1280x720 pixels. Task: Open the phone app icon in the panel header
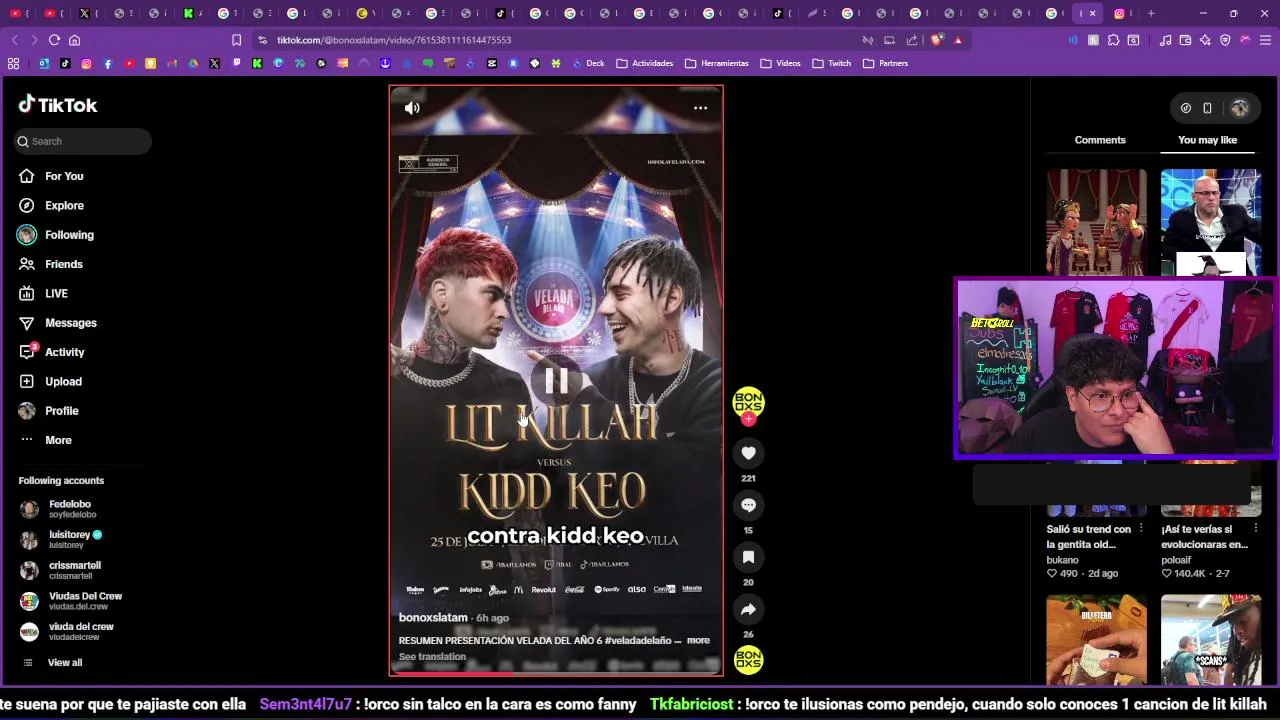click(x=1207, y=108)
